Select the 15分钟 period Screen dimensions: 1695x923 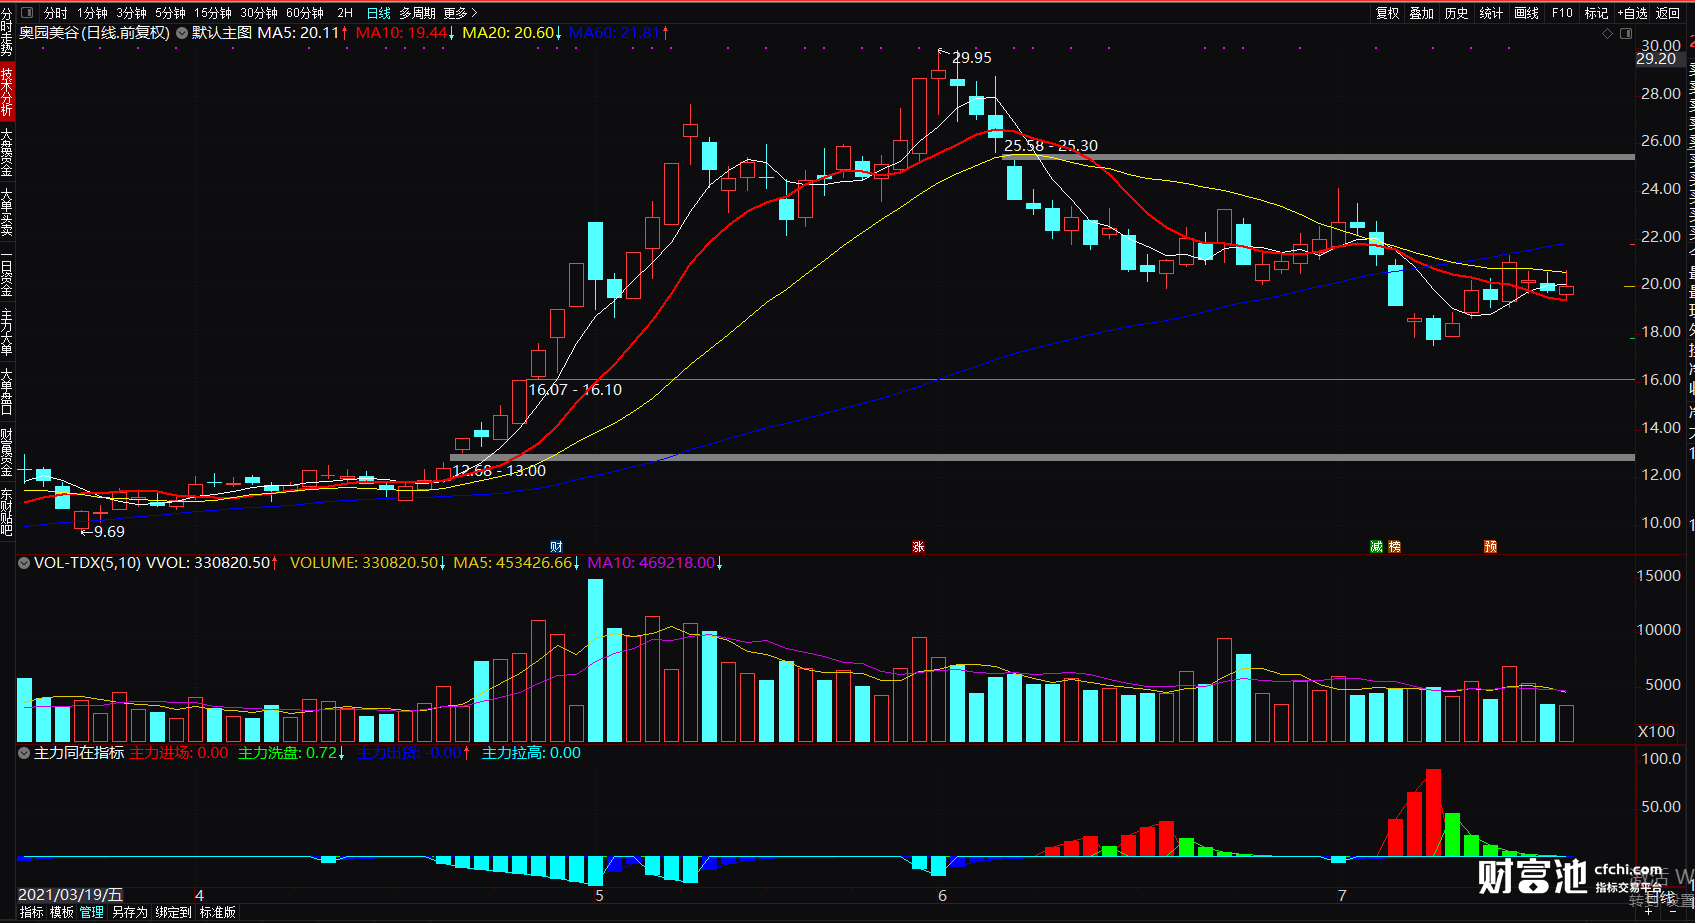(x=213, y=13)
